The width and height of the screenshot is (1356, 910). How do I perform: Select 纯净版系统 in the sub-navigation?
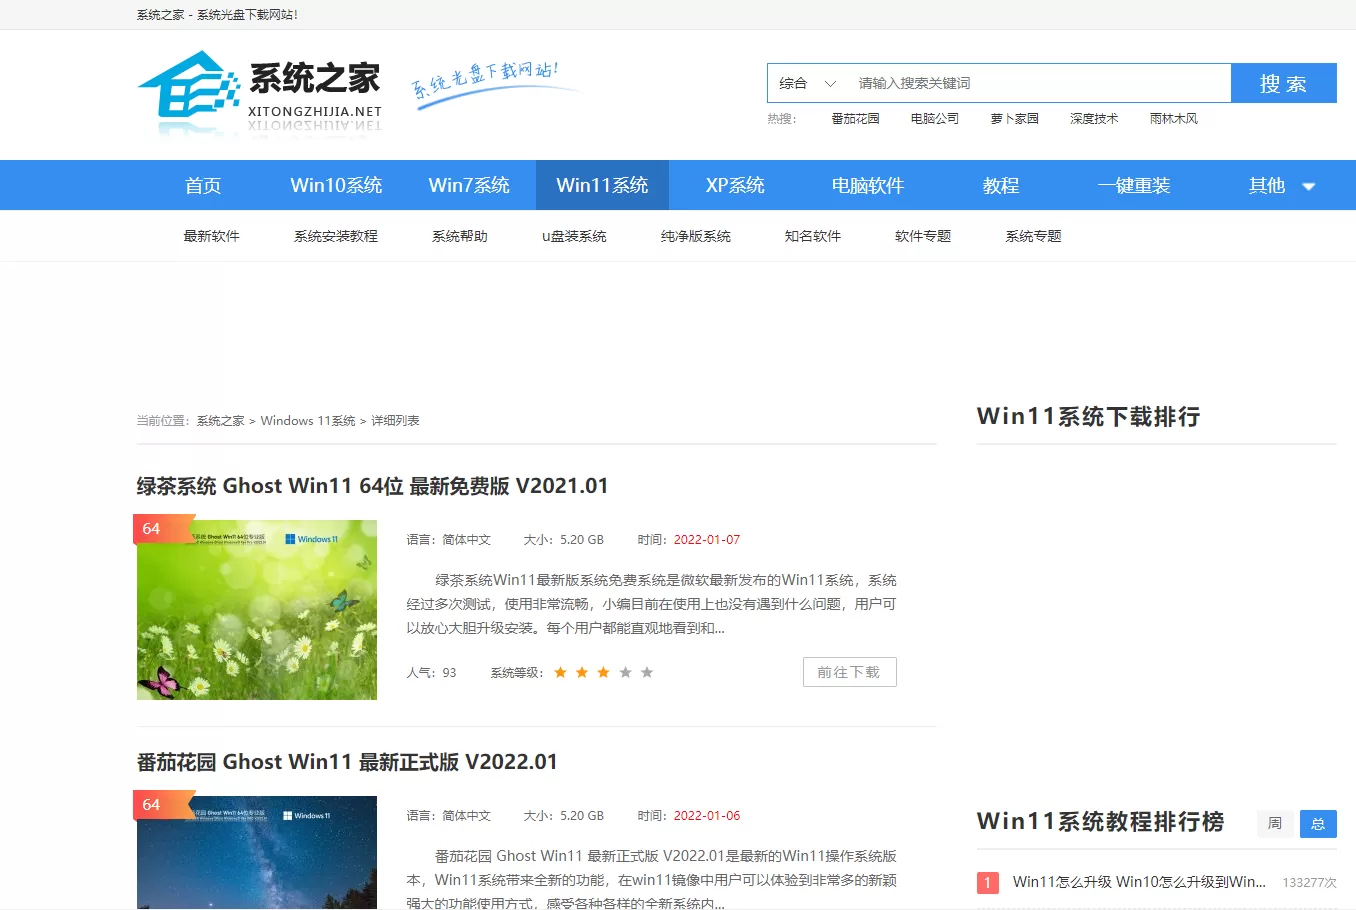pyautogui.click(x=696, y=236)
